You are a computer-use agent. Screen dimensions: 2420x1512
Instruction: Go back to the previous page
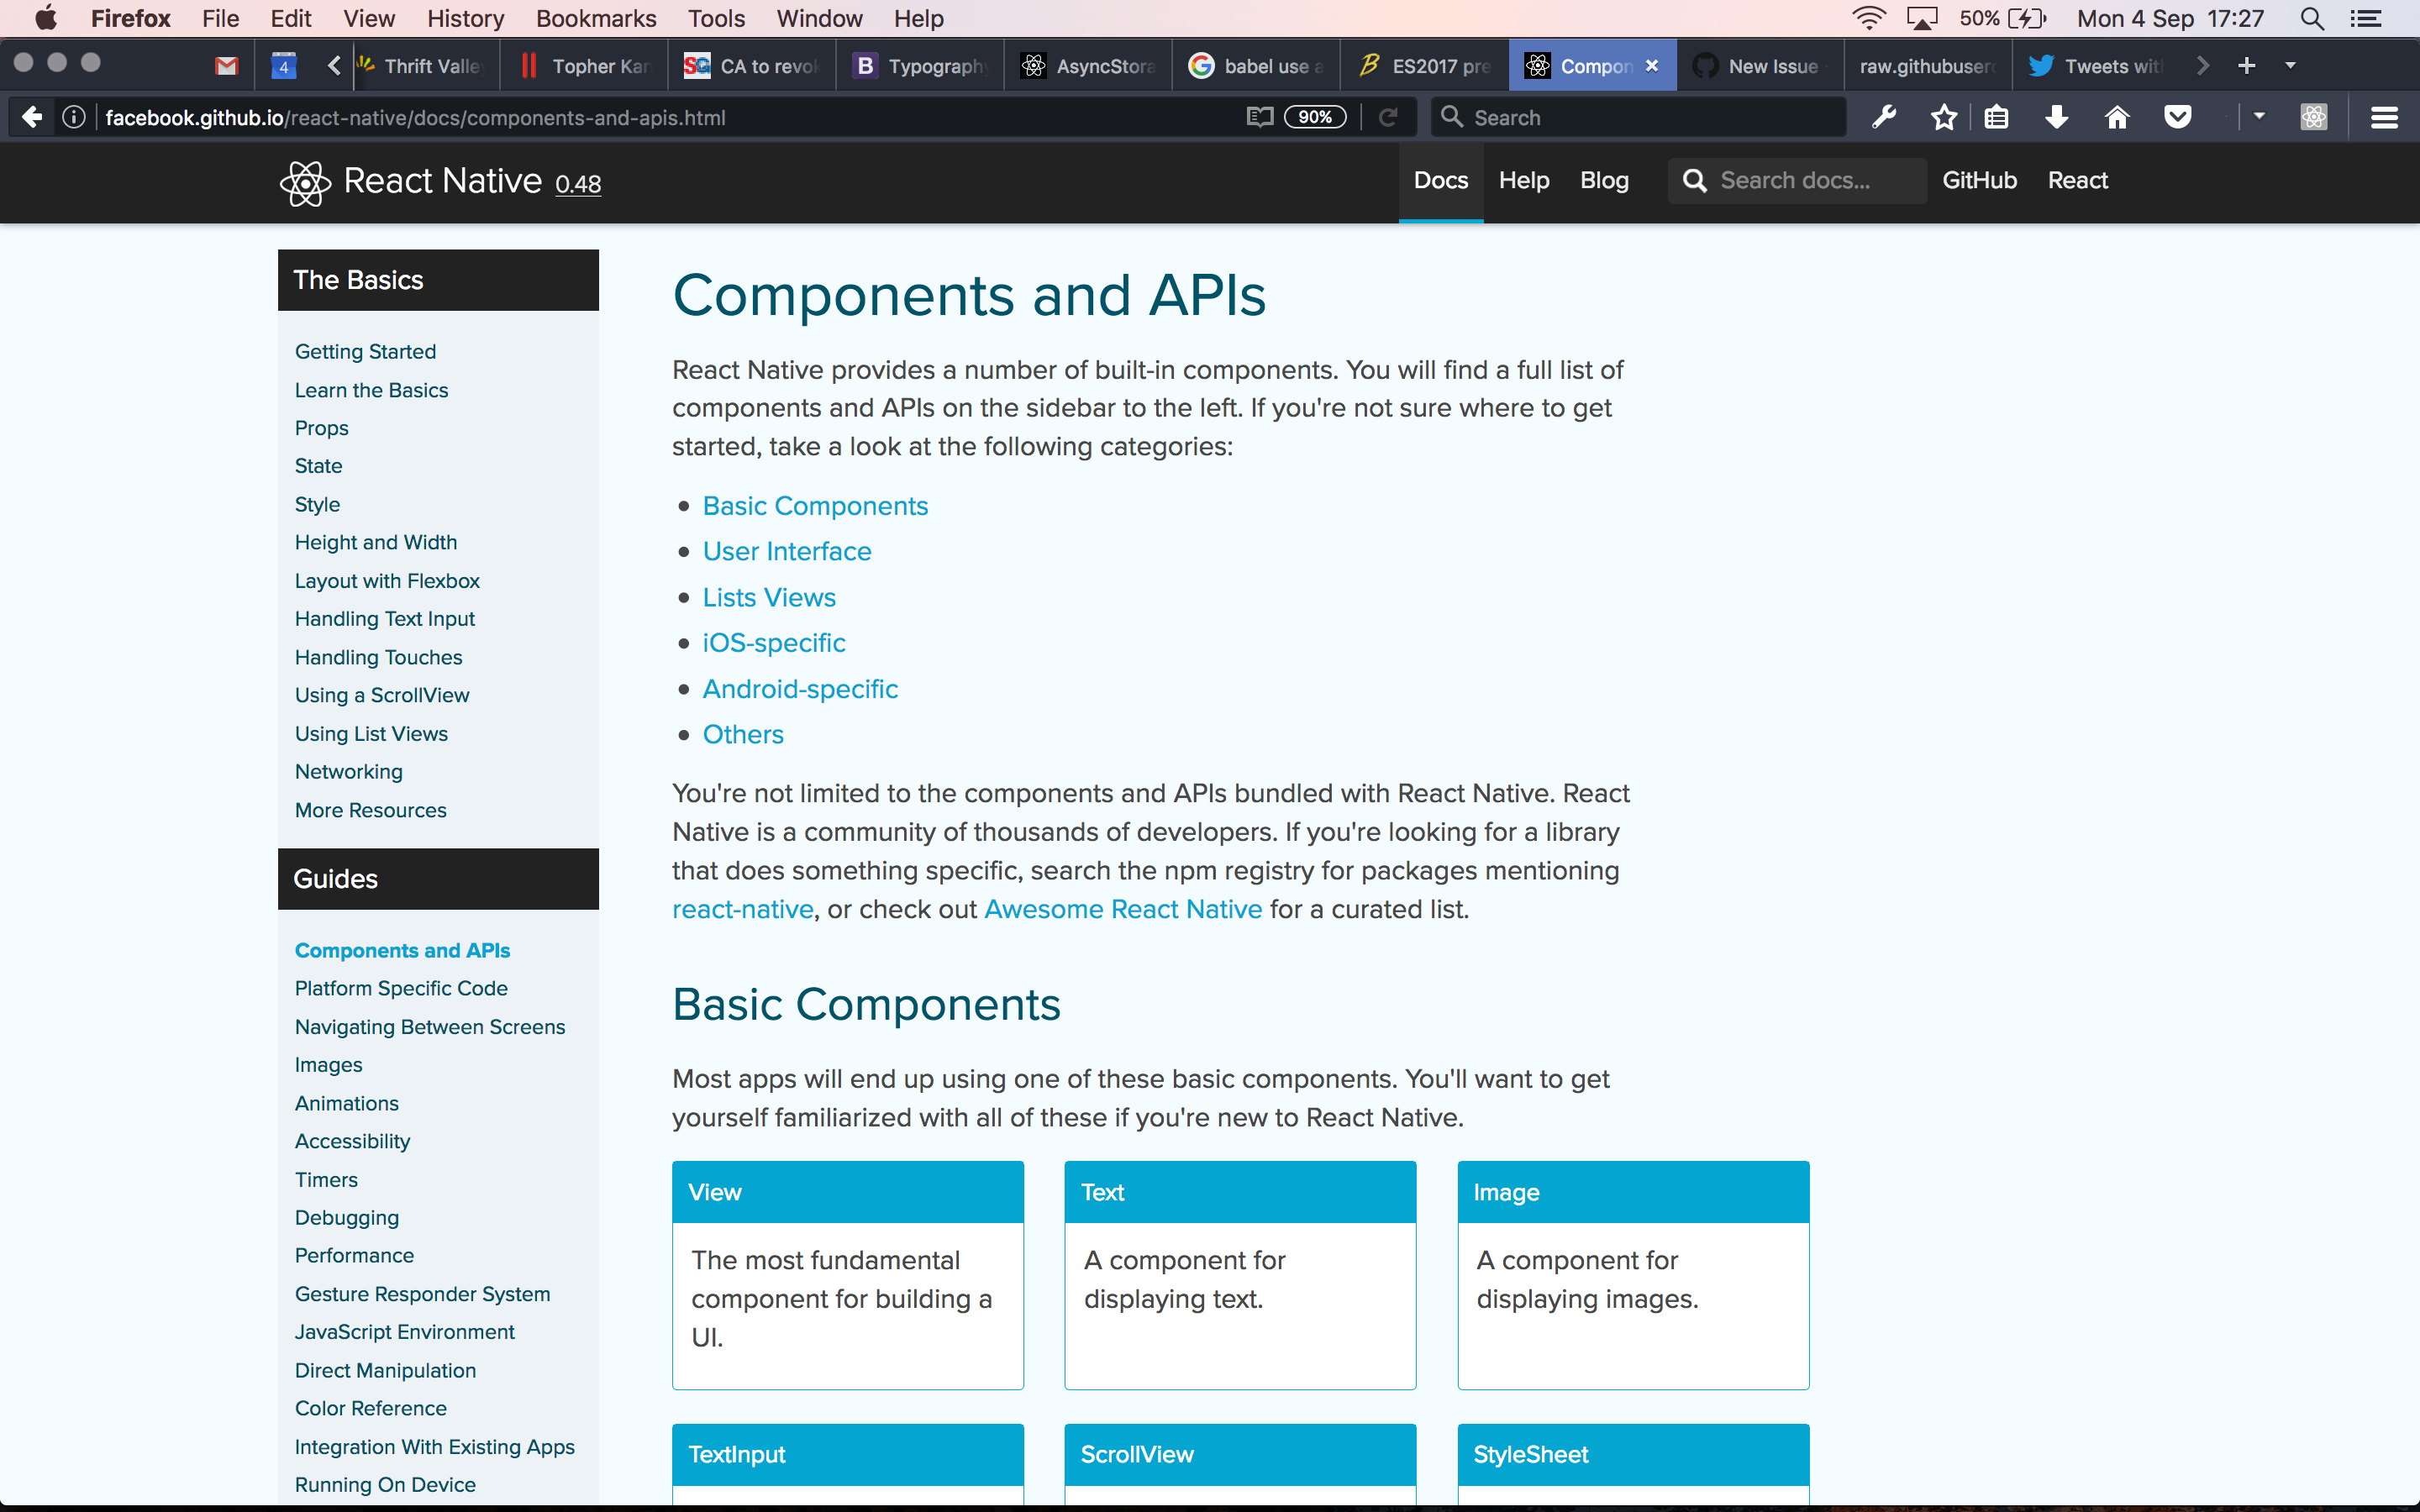[x=32, y=117]
